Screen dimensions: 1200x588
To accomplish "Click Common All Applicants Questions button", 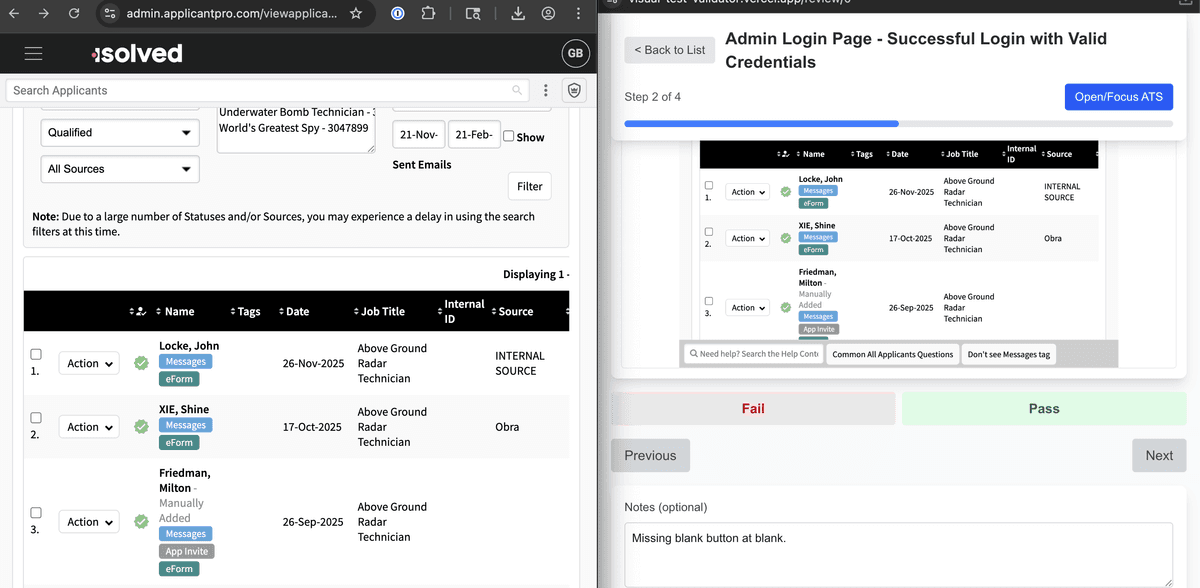I will click(x=892, y=354).
